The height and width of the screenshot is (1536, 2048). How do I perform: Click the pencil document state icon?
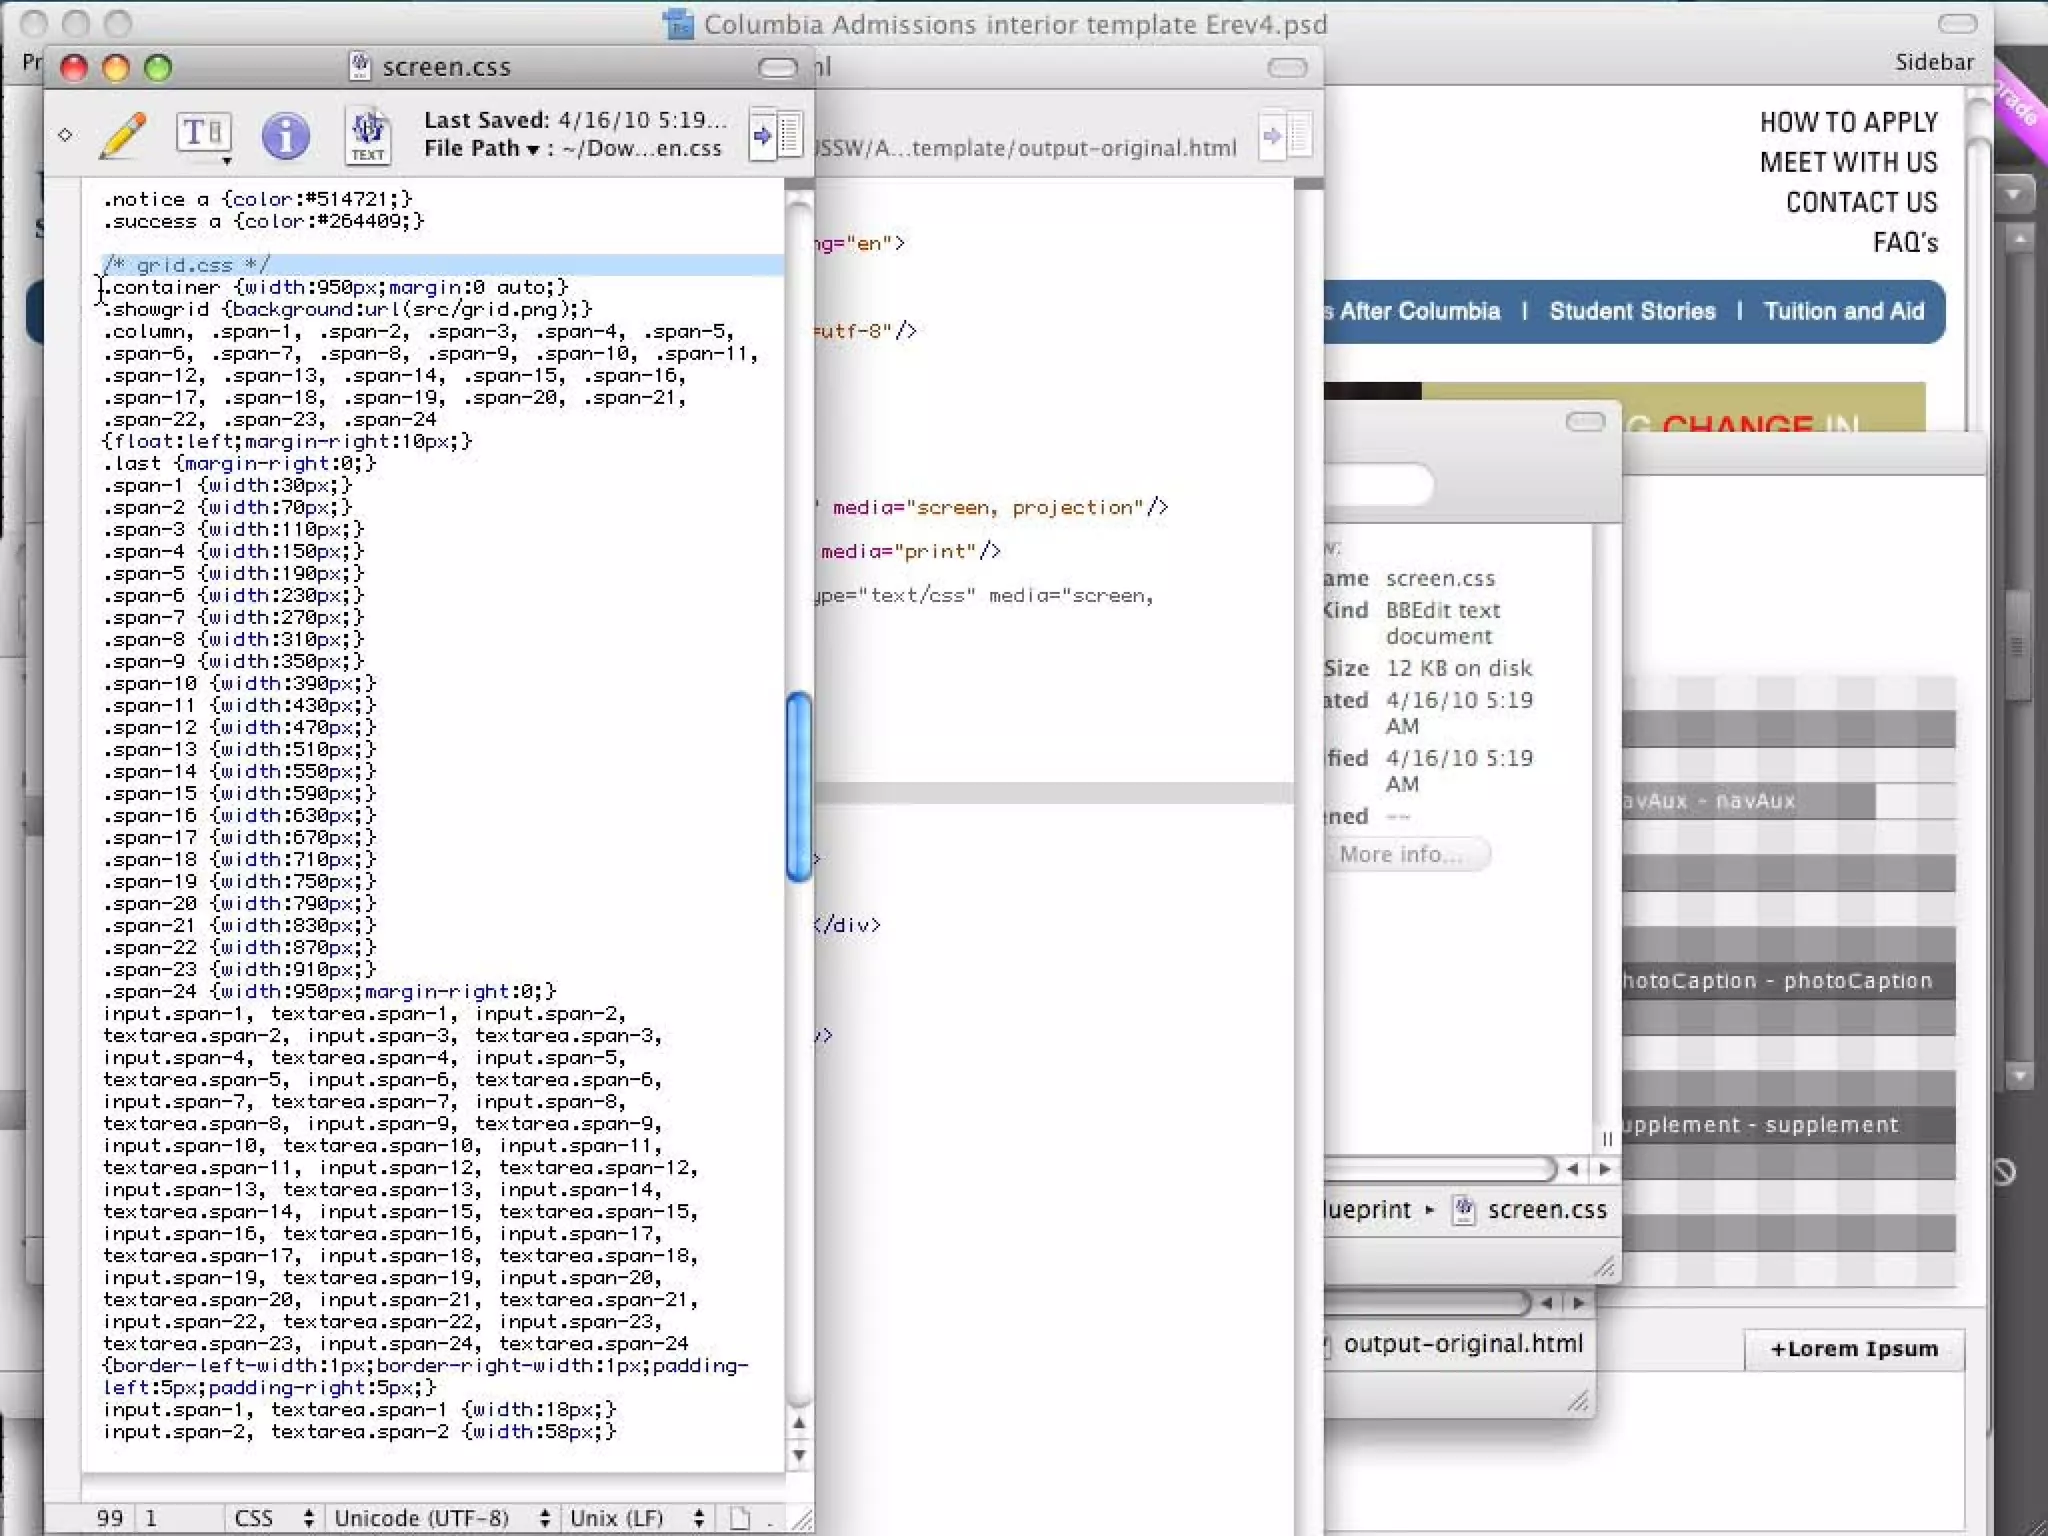[123, 135]
